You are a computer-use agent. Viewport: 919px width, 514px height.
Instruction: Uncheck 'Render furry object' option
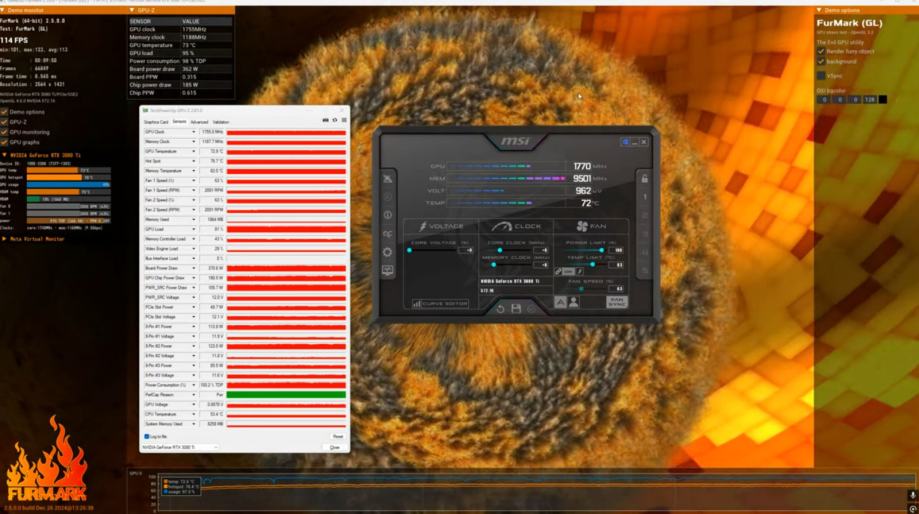point(821,52)
